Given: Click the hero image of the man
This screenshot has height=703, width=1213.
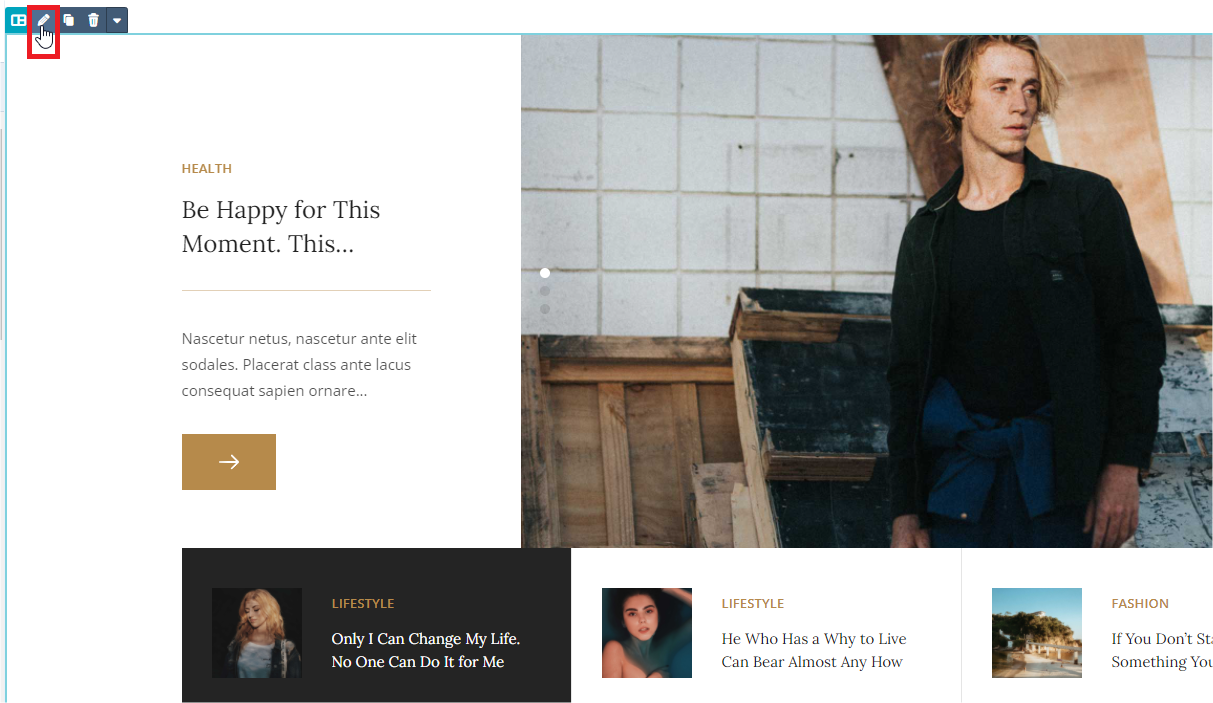Looking at the screenshot, I should pyautogui.click(x=867, y=291).
